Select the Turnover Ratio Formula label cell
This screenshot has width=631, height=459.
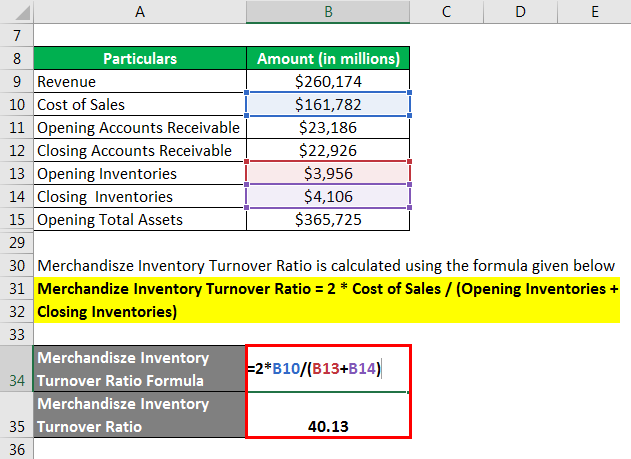[140, 368]
